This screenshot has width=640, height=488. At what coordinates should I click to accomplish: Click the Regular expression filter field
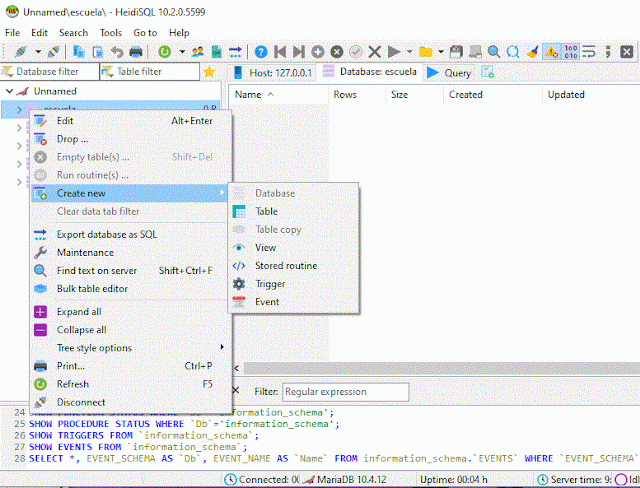tap(345, 392)
